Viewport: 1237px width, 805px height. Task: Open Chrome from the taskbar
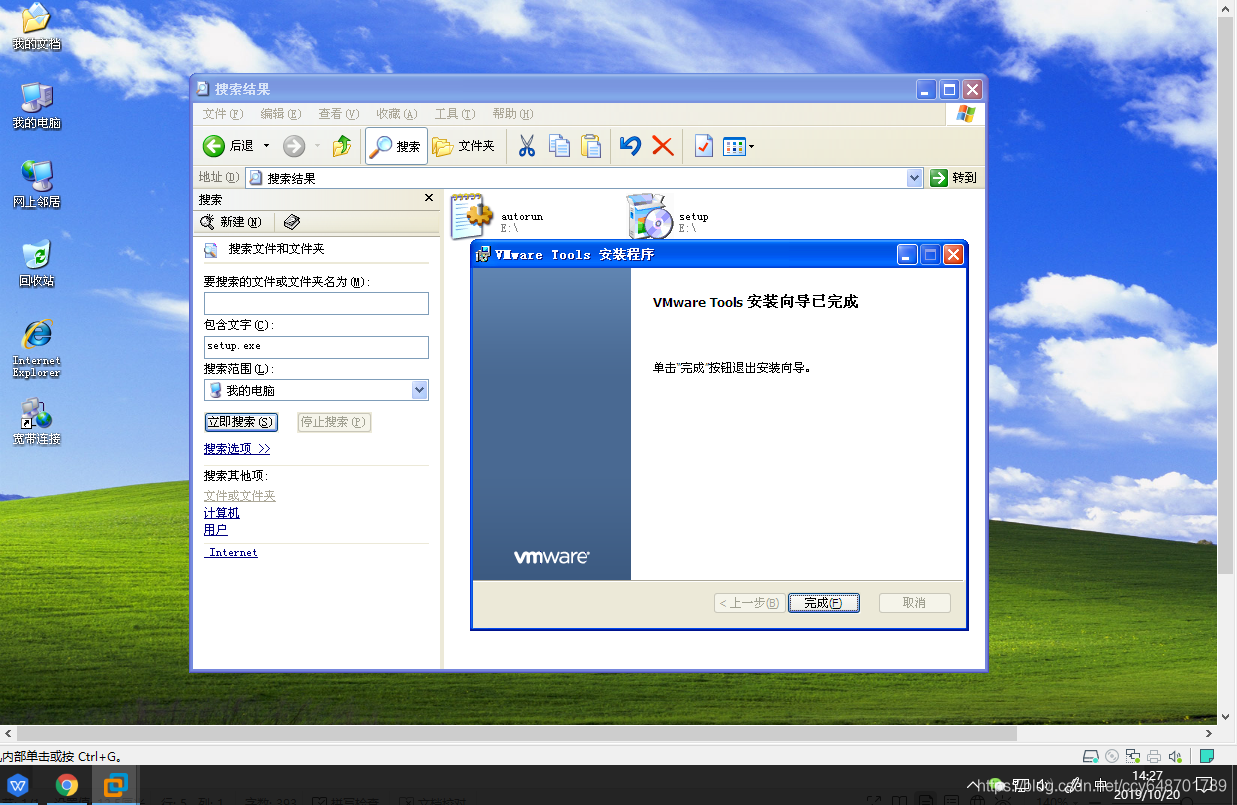(x=67, y=785)
